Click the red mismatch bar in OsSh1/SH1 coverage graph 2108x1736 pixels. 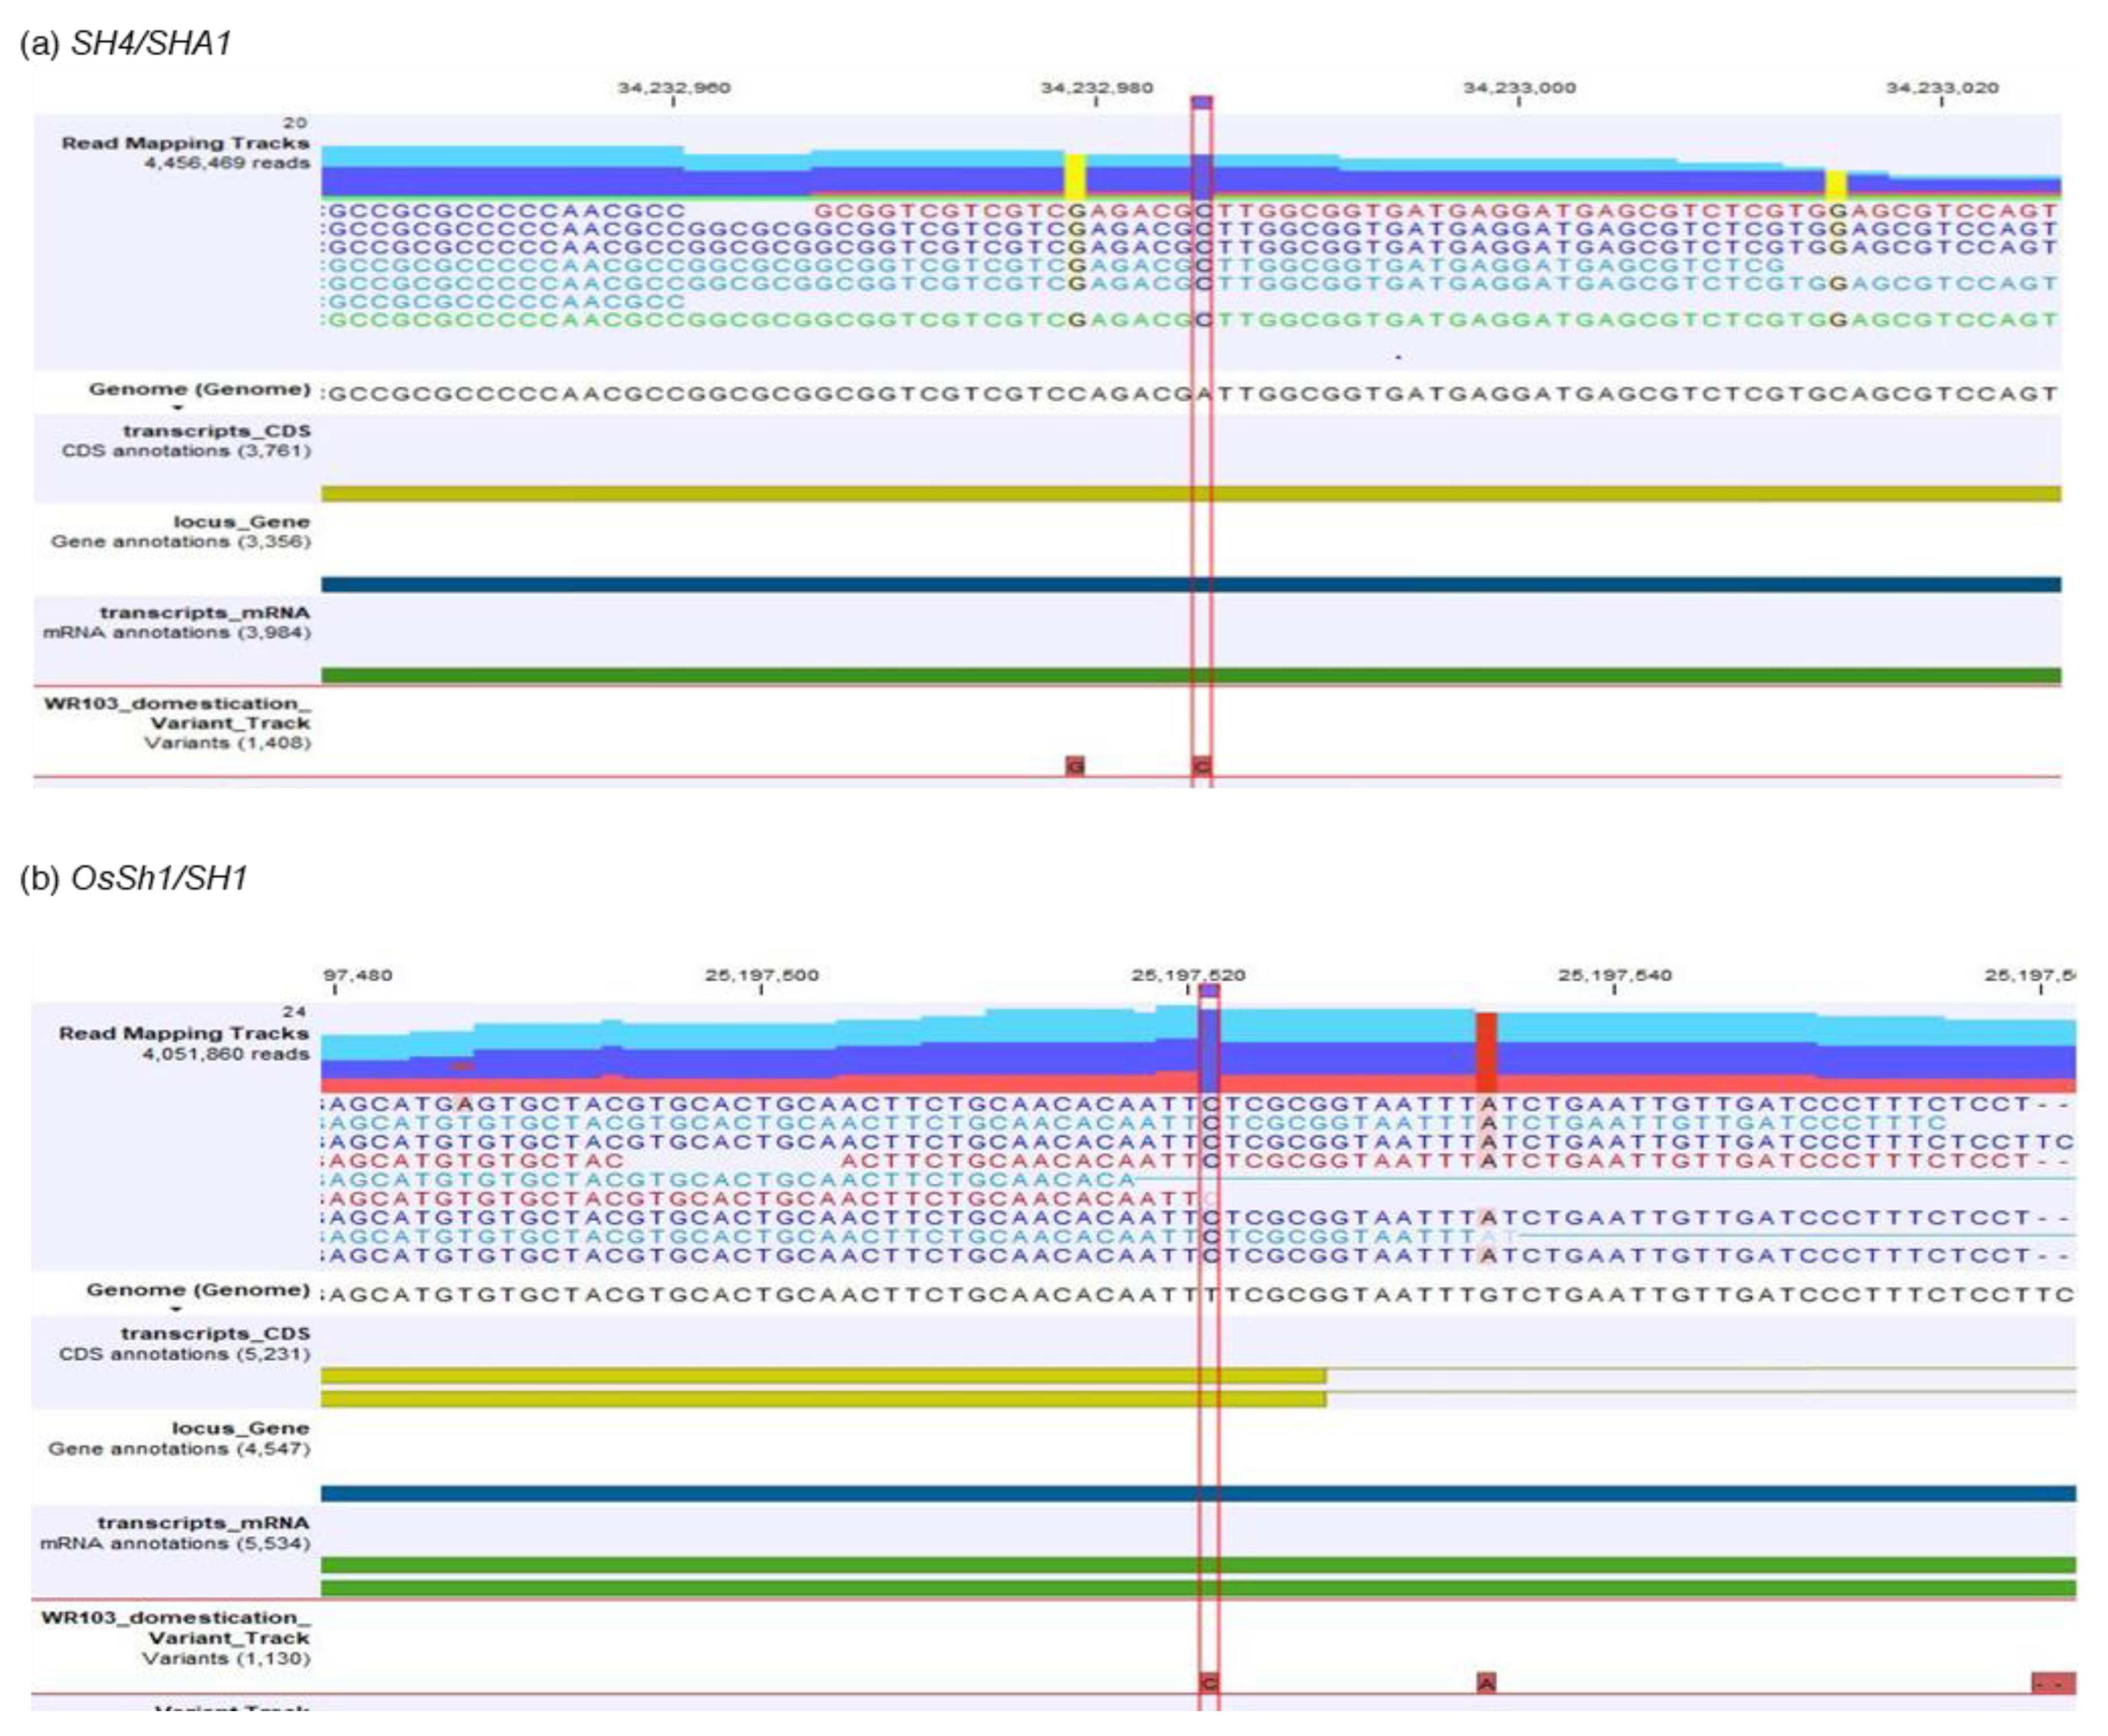click(1486, 1051)
